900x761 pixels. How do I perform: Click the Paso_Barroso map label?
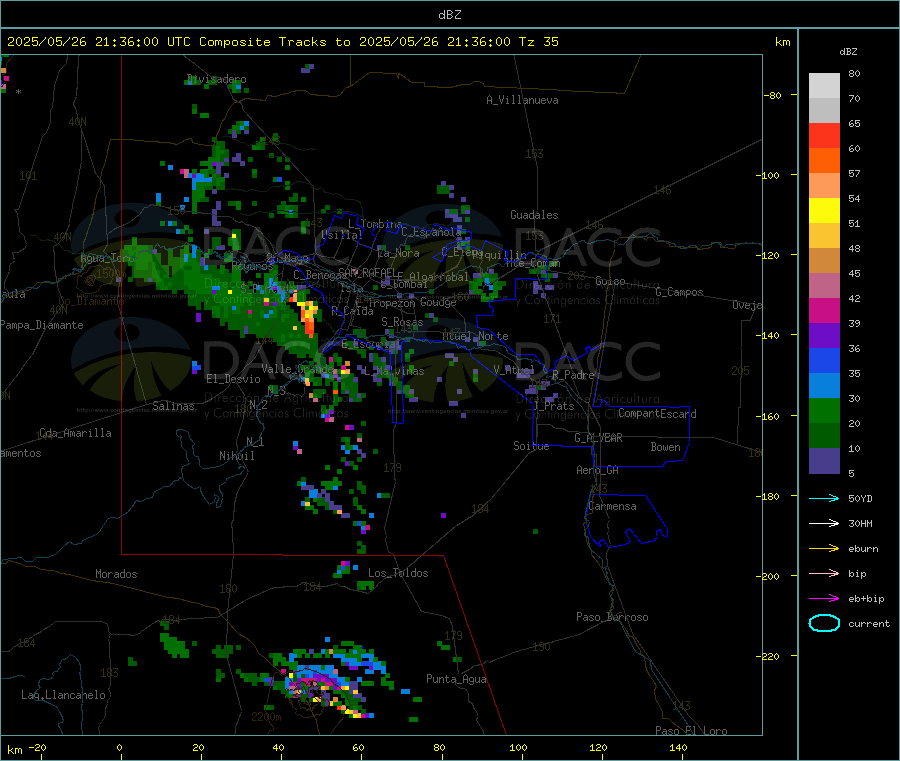click(x=612, y=617)
